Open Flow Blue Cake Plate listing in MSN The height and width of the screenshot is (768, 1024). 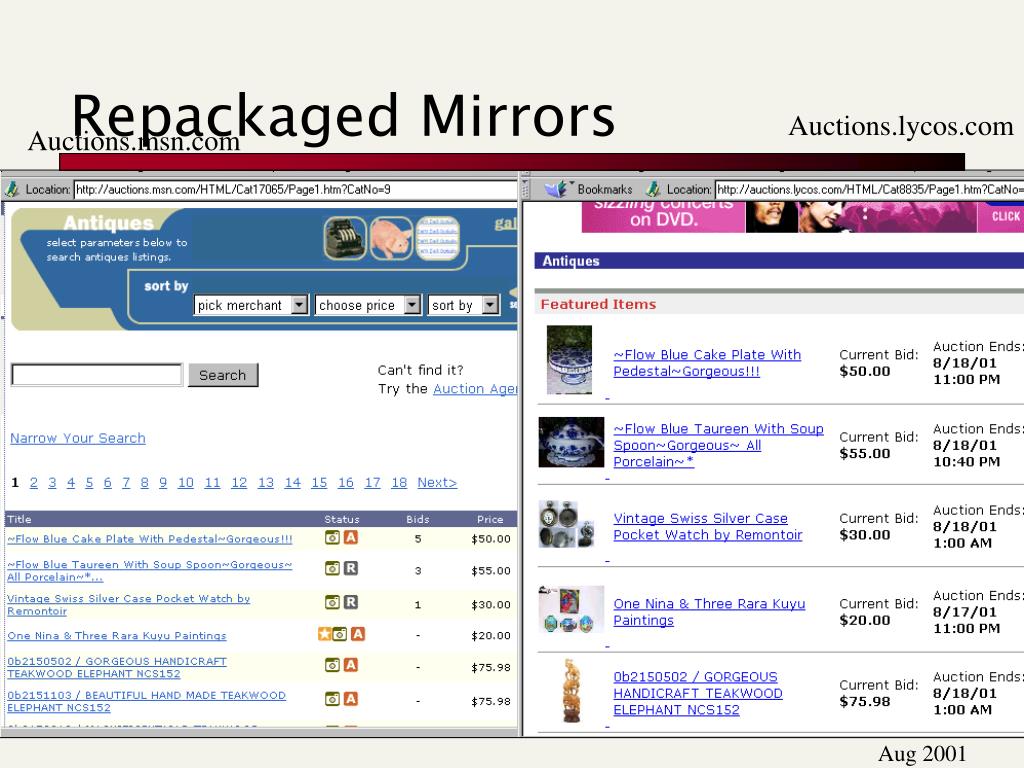click(x=150, y=539)
